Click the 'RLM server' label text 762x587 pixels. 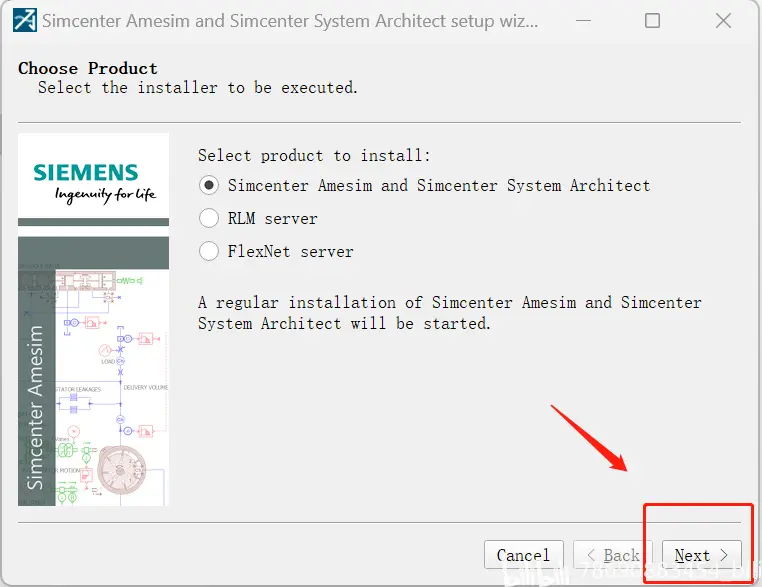point(272,219)
